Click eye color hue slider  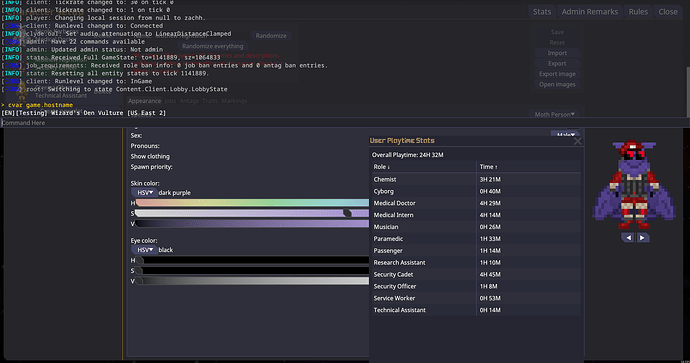point(252,260)
